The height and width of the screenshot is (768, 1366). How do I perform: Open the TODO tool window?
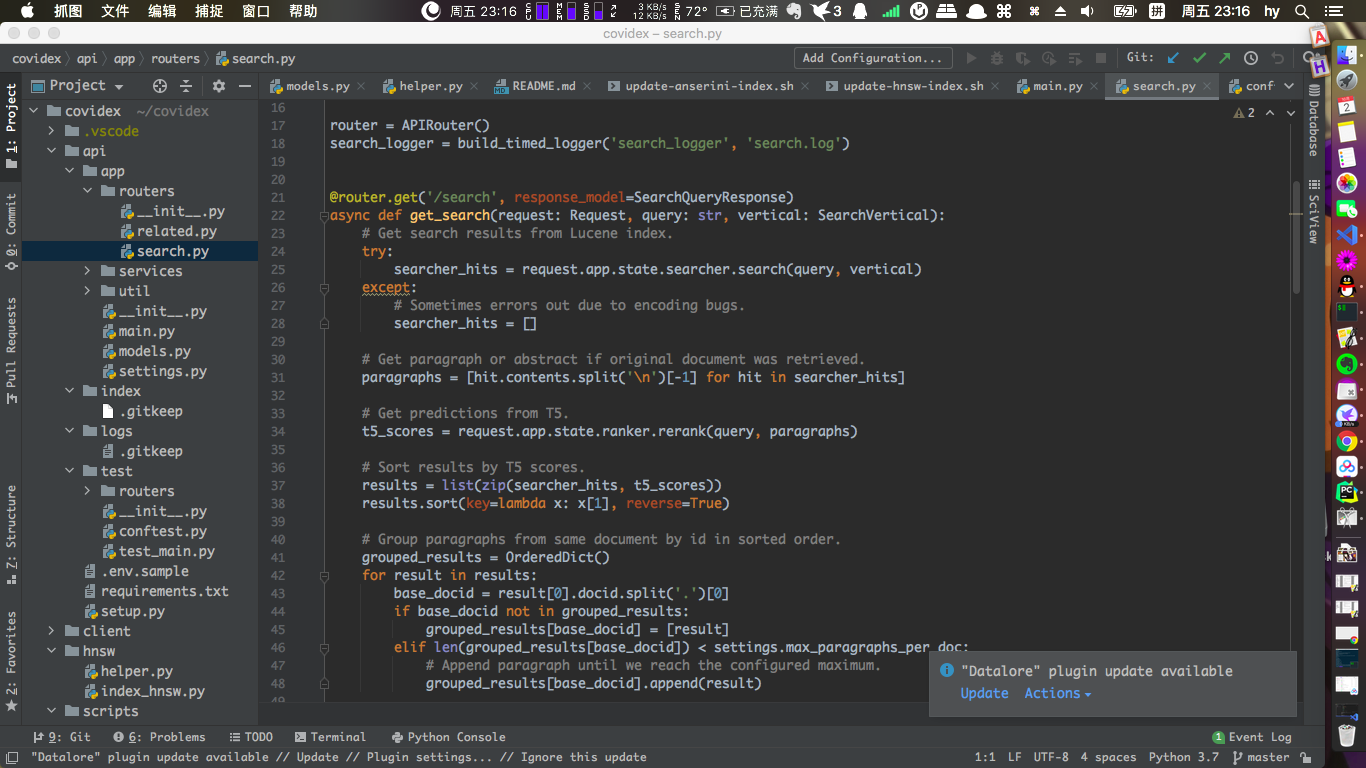tap(250, 737)
